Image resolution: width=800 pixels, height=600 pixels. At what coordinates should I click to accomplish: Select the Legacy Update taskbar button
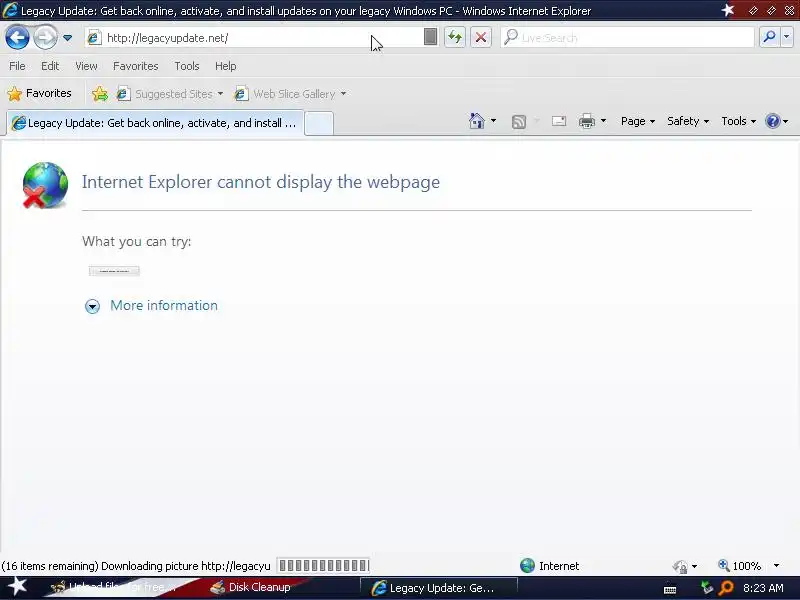tap(439, 588)
